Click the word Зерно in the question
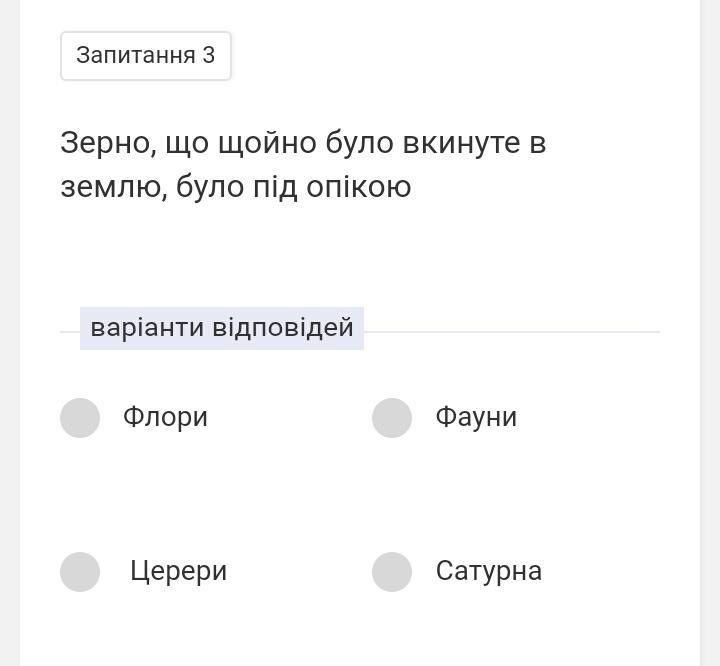The height and width of the screenshot is (666, 720). pyautogui.click(x=106, y=143)
